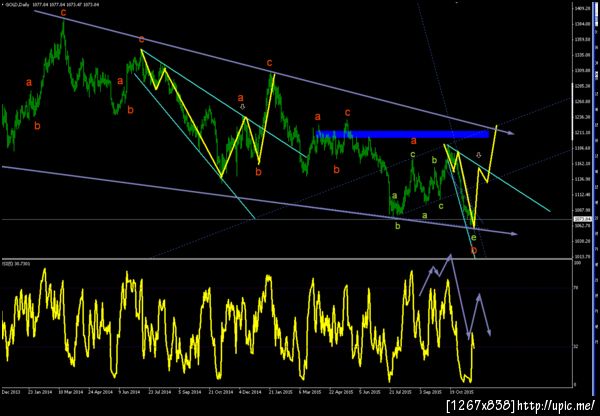This screenshot has height=416, width=600.
Task: Click the '32' level on RSI scale
Action: tap(576, 346)
